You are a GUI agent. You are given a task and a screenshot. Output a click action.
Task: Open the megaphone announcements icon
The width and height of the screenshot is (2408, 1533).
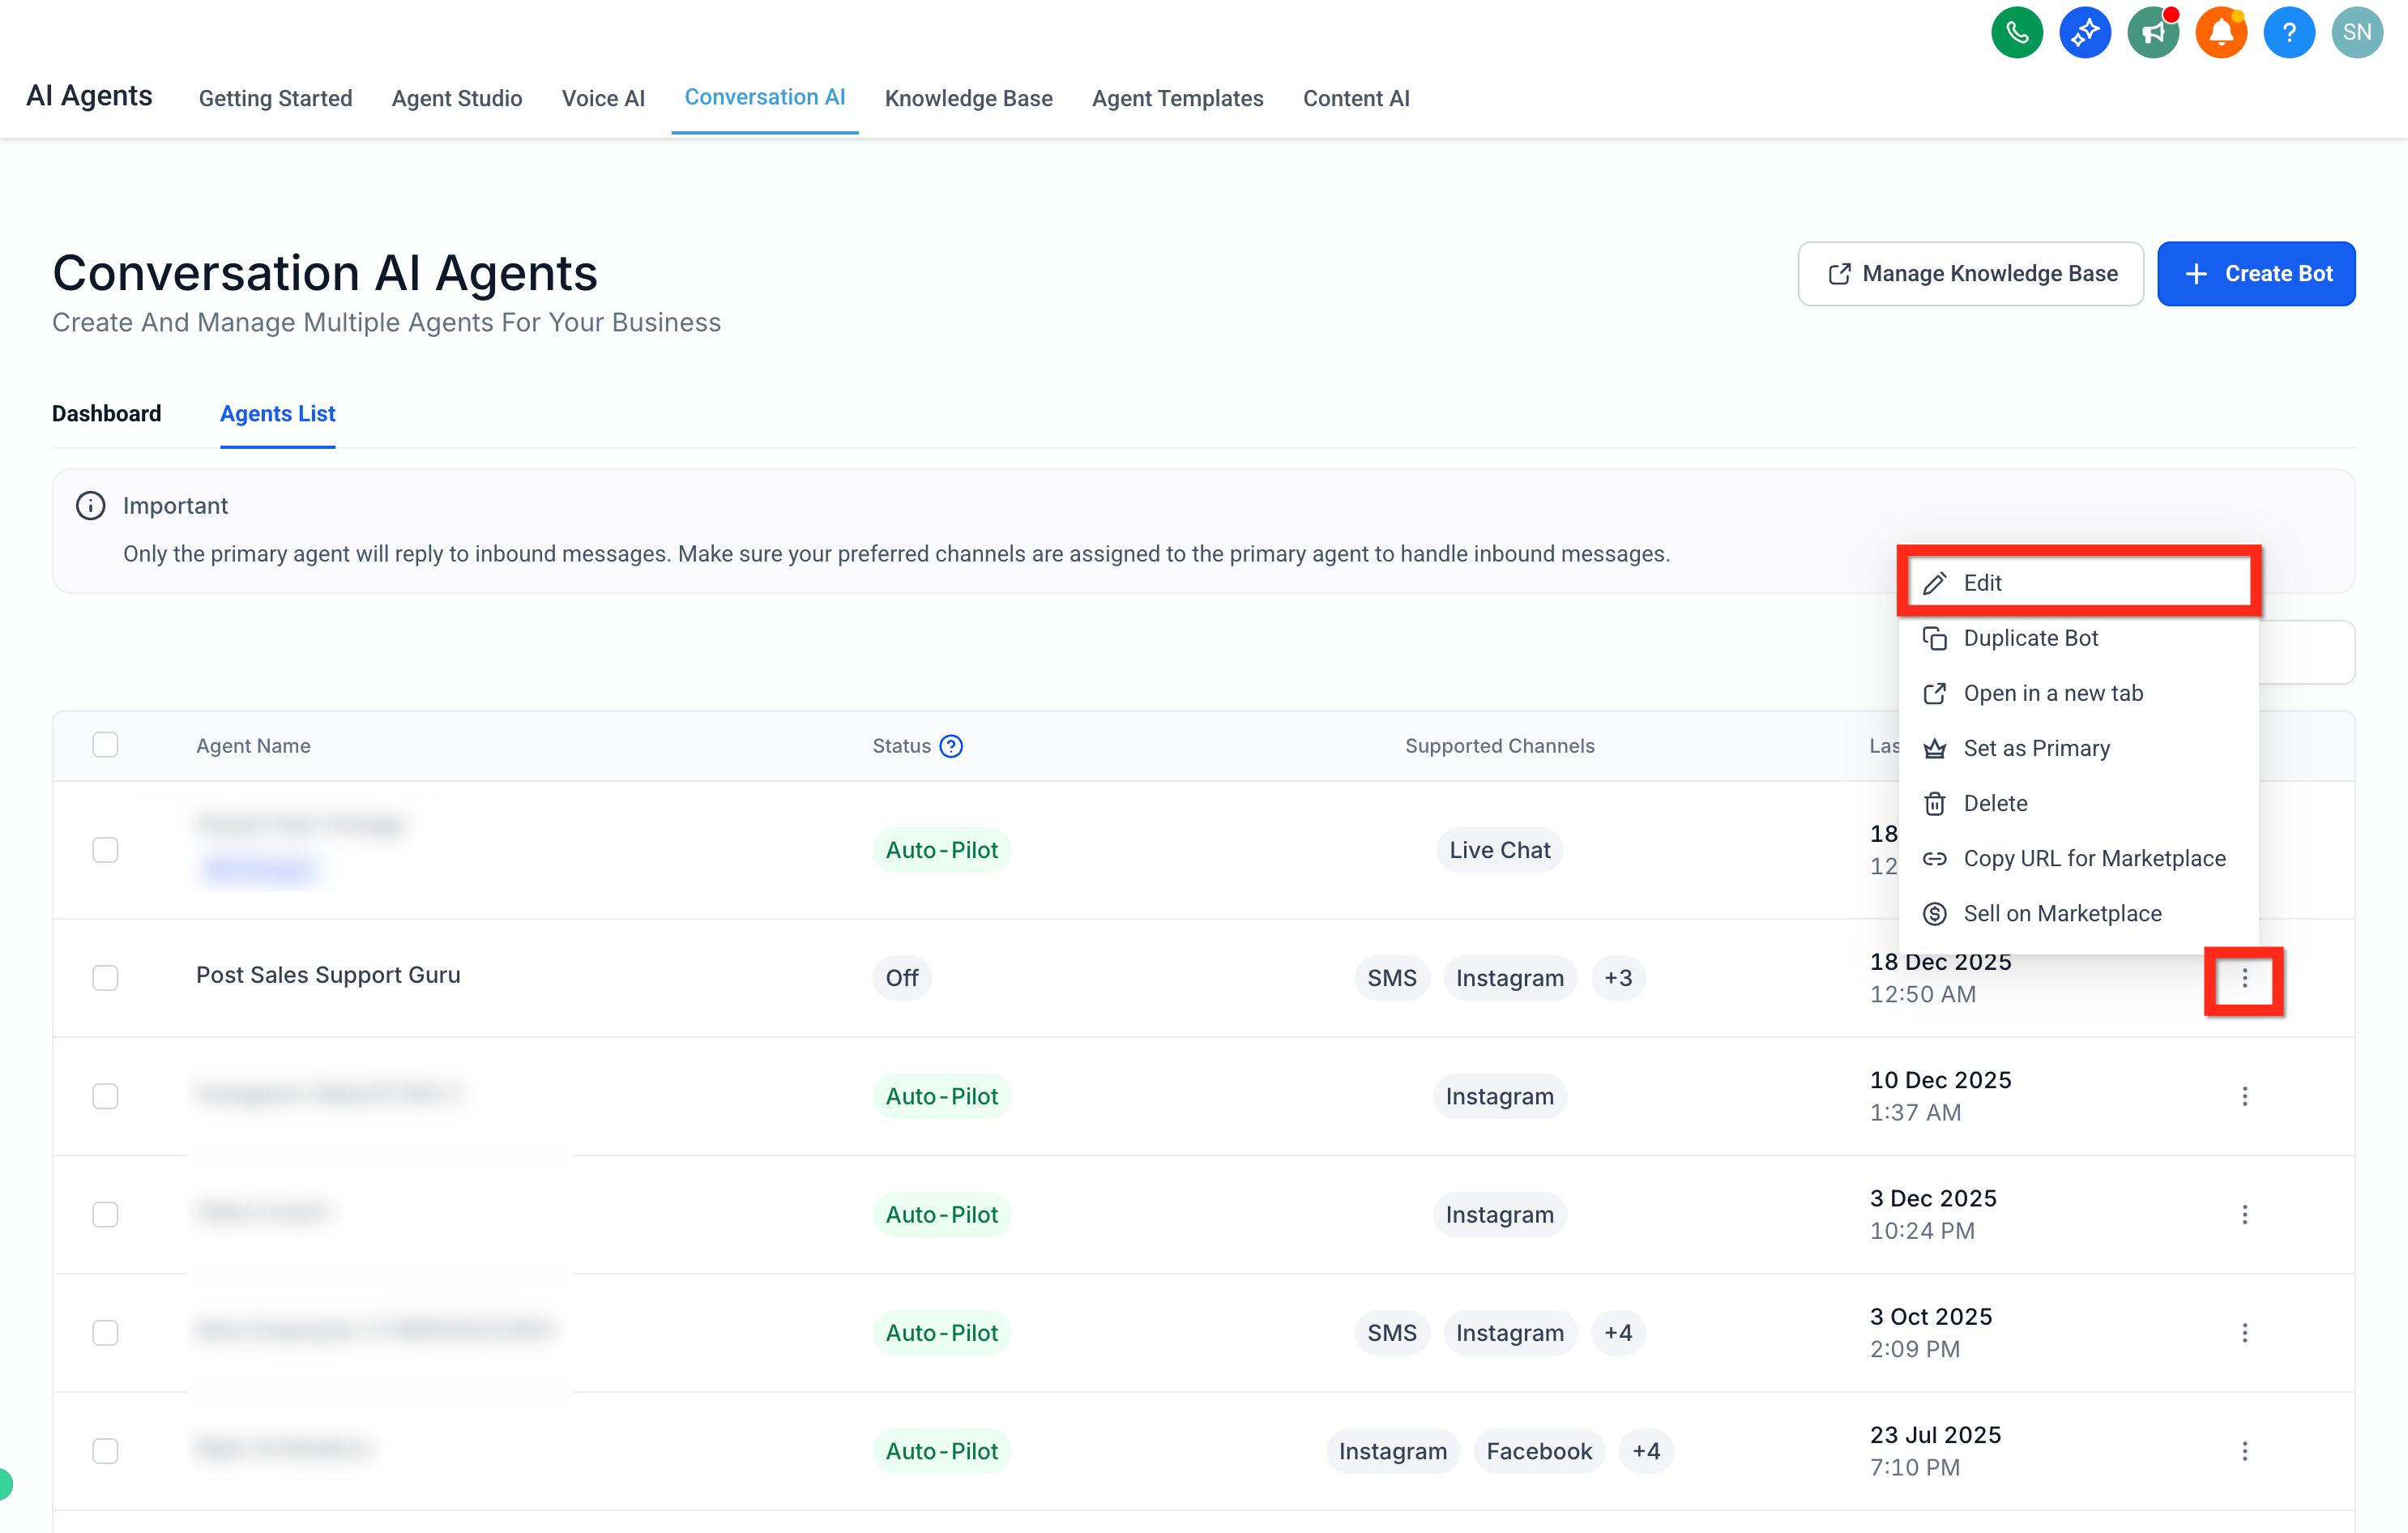[x=2152, y=32]
